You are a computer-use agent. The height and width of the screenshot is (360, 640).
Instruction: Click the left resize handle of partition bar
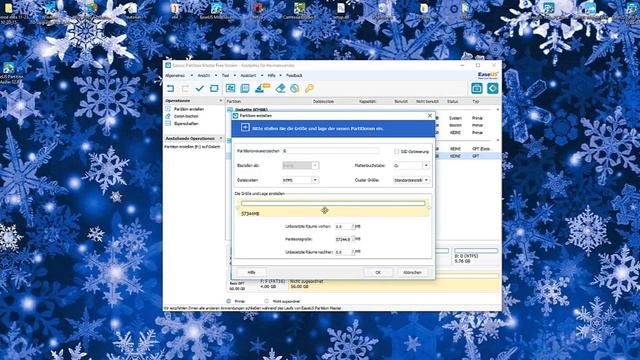point(238,208)
